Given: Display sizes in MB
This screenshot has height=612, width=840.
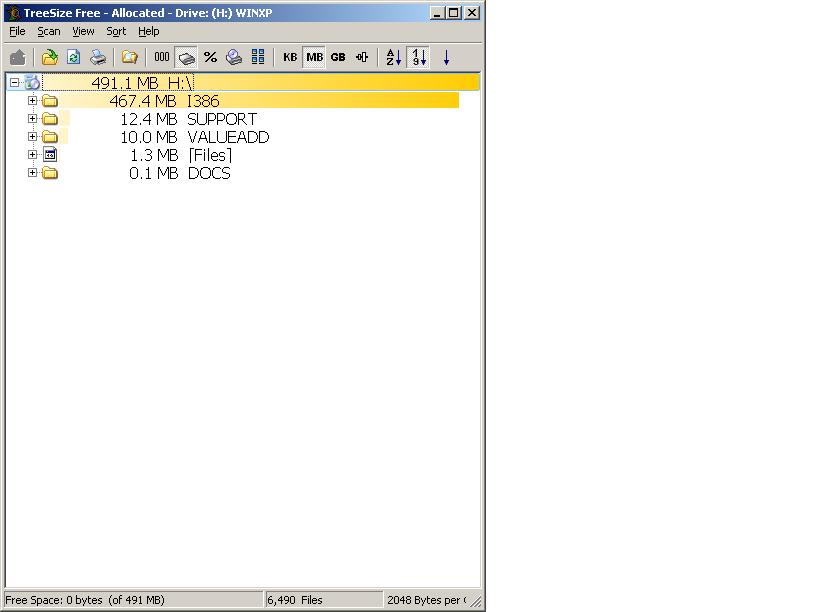Looking at the screenshot, I should point(314,57).
